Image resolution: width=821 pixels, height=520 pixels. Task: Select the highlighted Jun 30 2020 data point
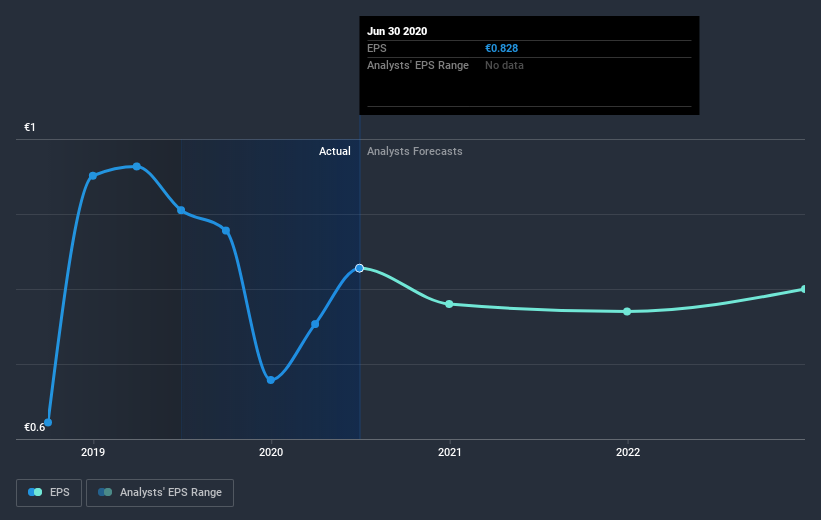(x=359, y=268)
